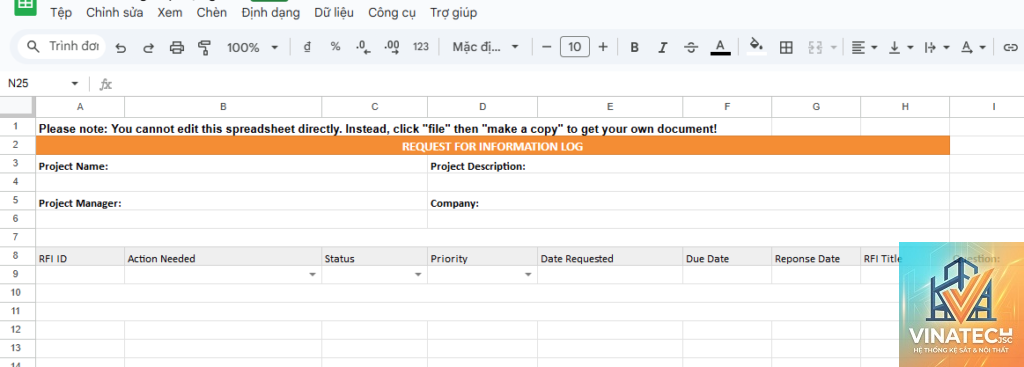The width and height of the screenshot is (1024, 367).
Task: Print the spreadsheet with printer icon
Action: click(176, 47)
